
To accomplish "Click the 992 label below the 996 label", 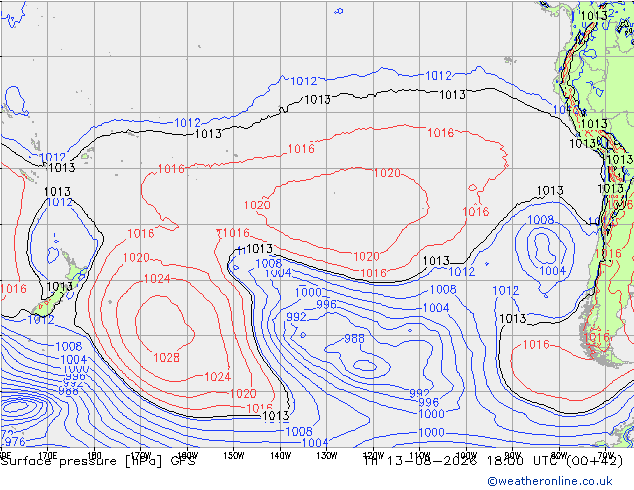I will pyautogui.click(x=296, y=317).
